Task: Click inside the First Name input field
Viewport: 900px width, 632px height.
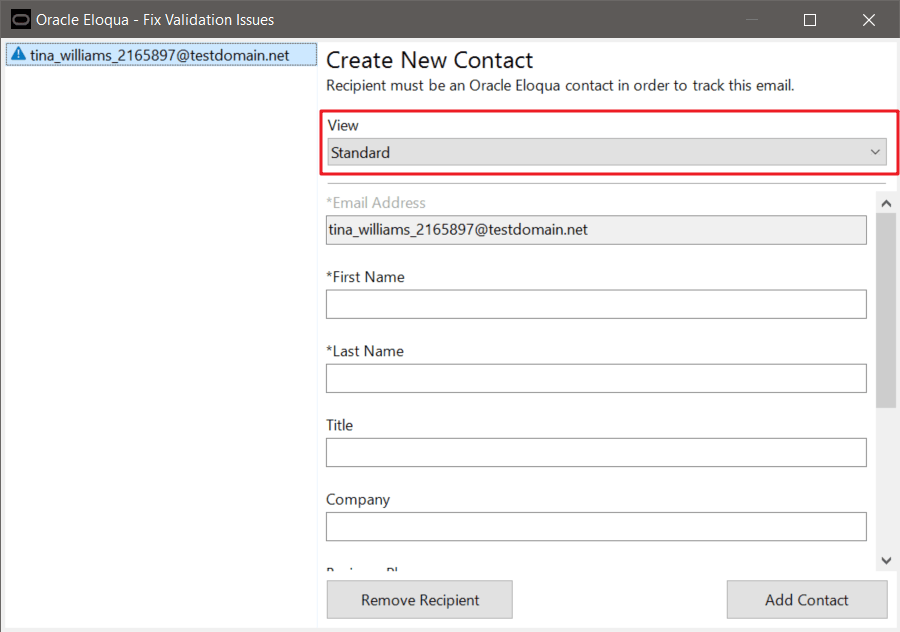Action: click(x=596, y=304)
